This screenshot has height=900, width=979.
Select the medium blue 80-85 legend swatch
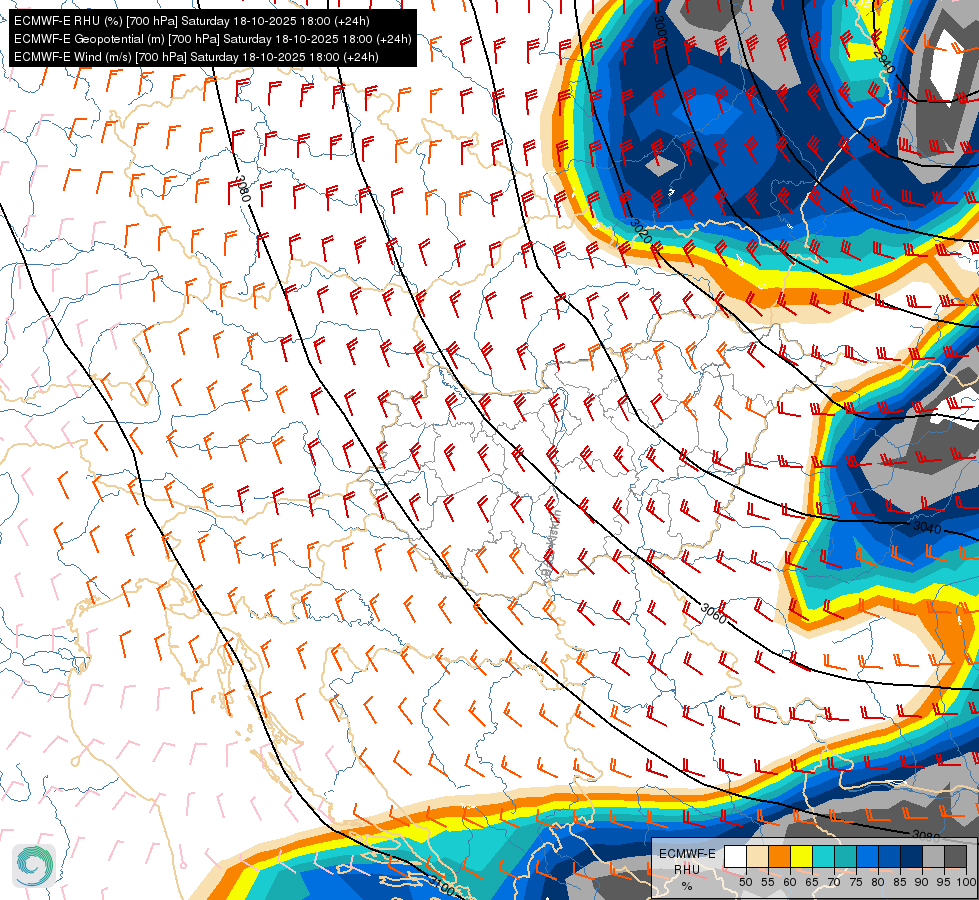pyautogui.click(x=890, y=856)
